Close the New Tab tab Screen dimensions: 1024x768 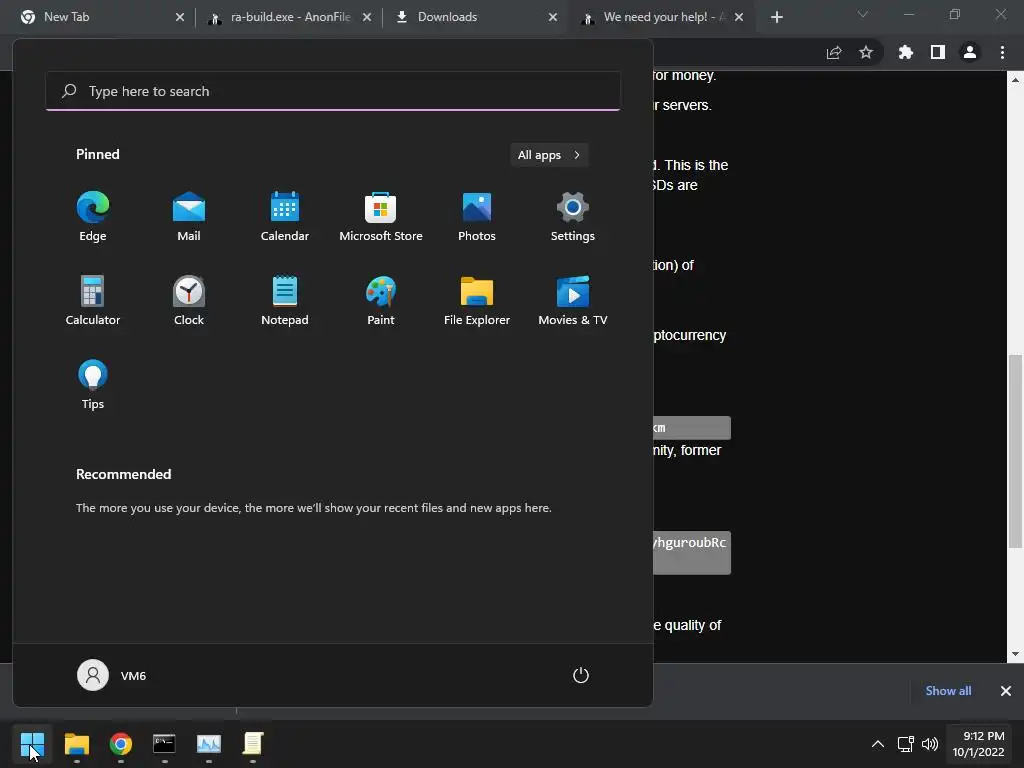(180, 17)
